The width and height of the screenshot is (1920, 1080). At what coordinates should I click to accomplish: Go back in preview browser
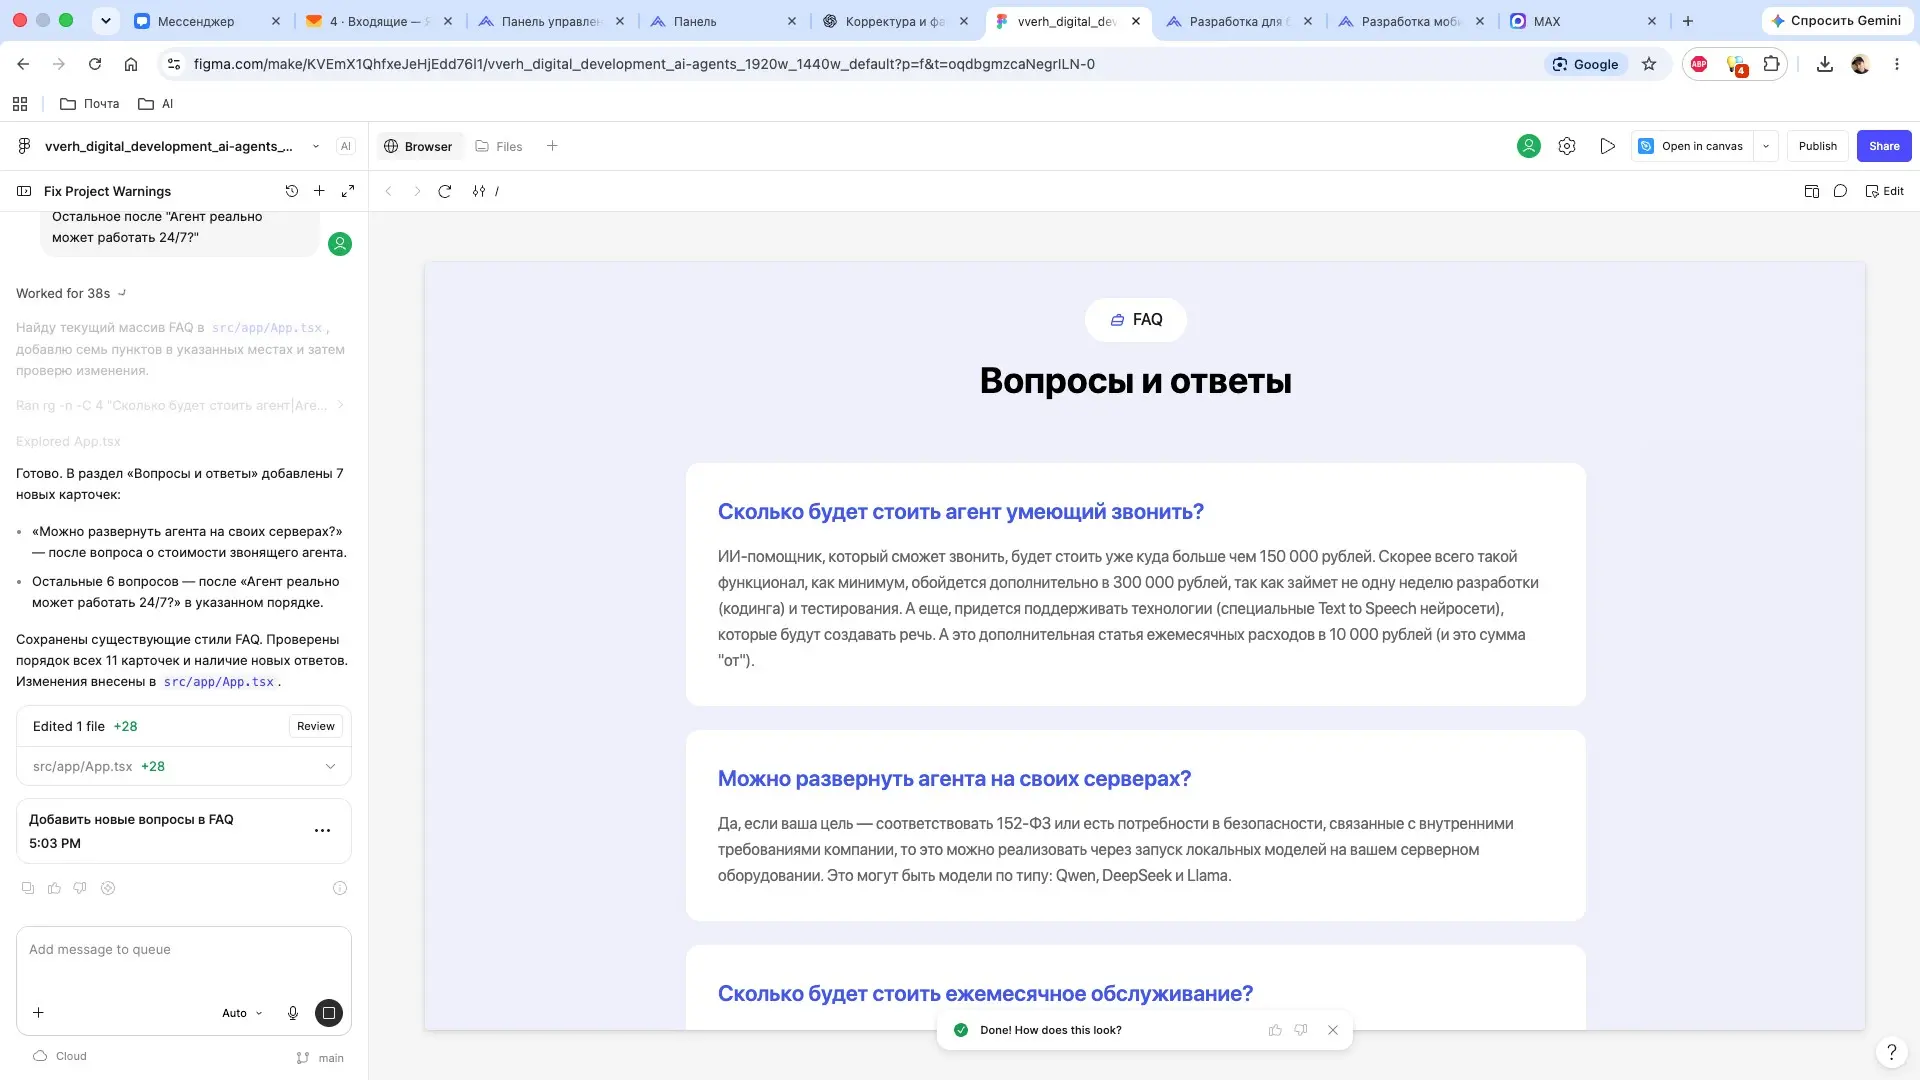coord(389,191)
